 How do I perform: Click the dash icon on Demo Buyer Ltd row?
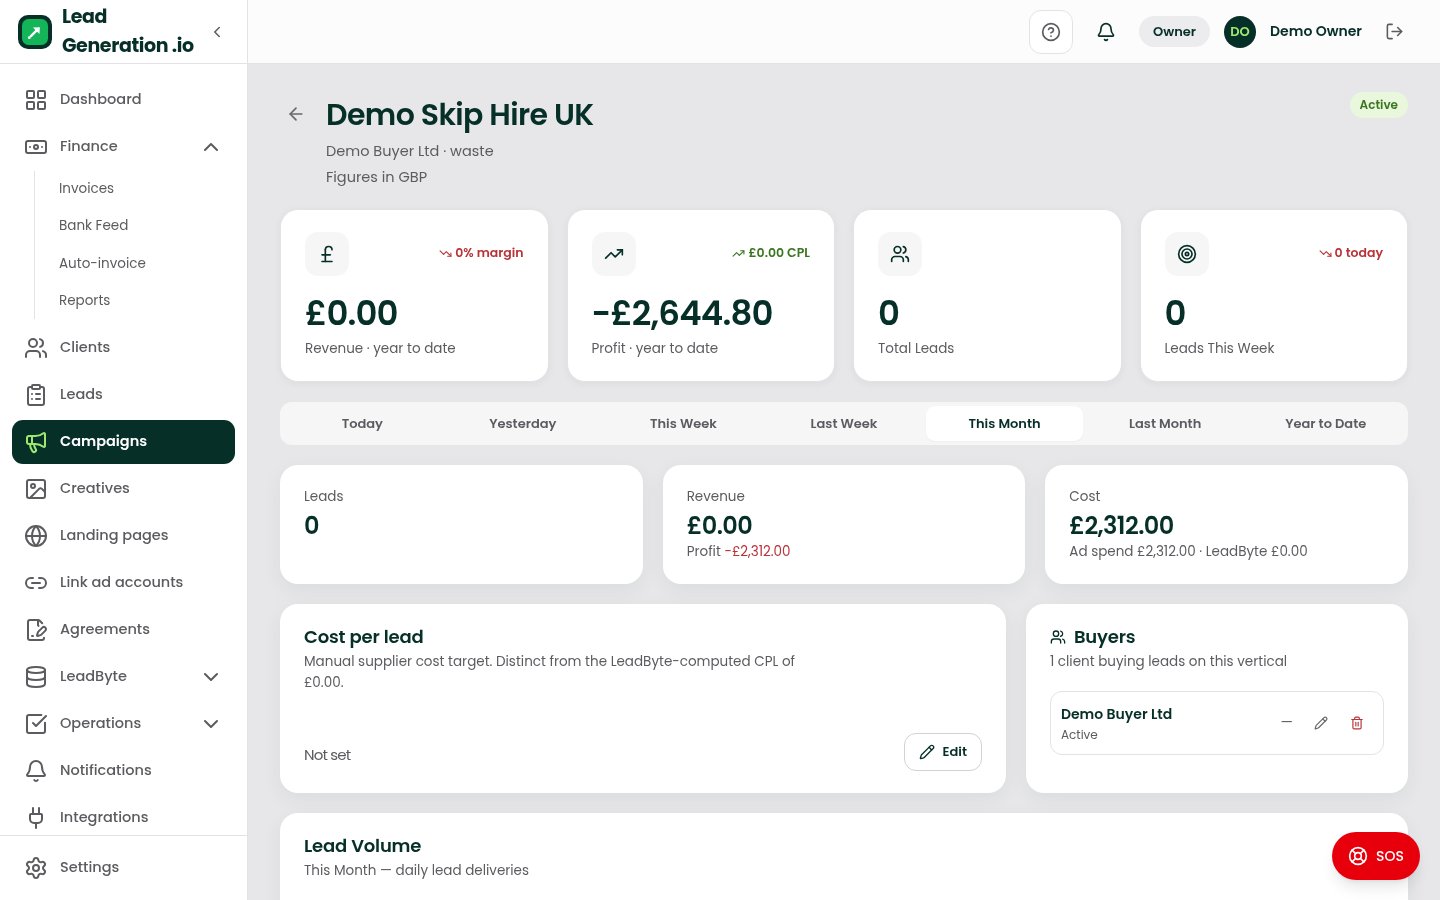tap(1287, 723)
